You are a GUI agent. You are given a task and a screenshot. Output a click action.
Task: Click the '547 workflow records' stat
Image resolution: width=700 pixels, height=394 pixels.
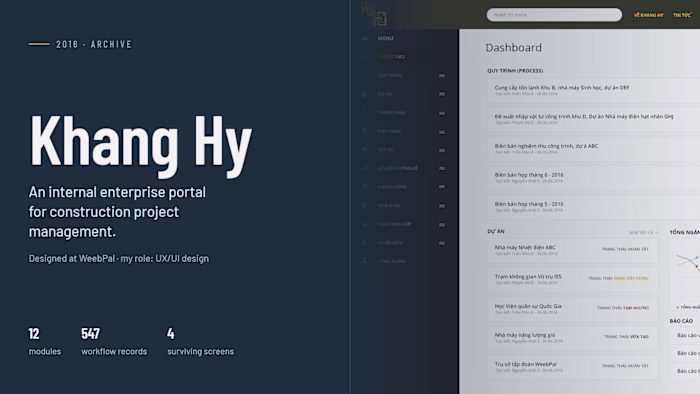114,342
